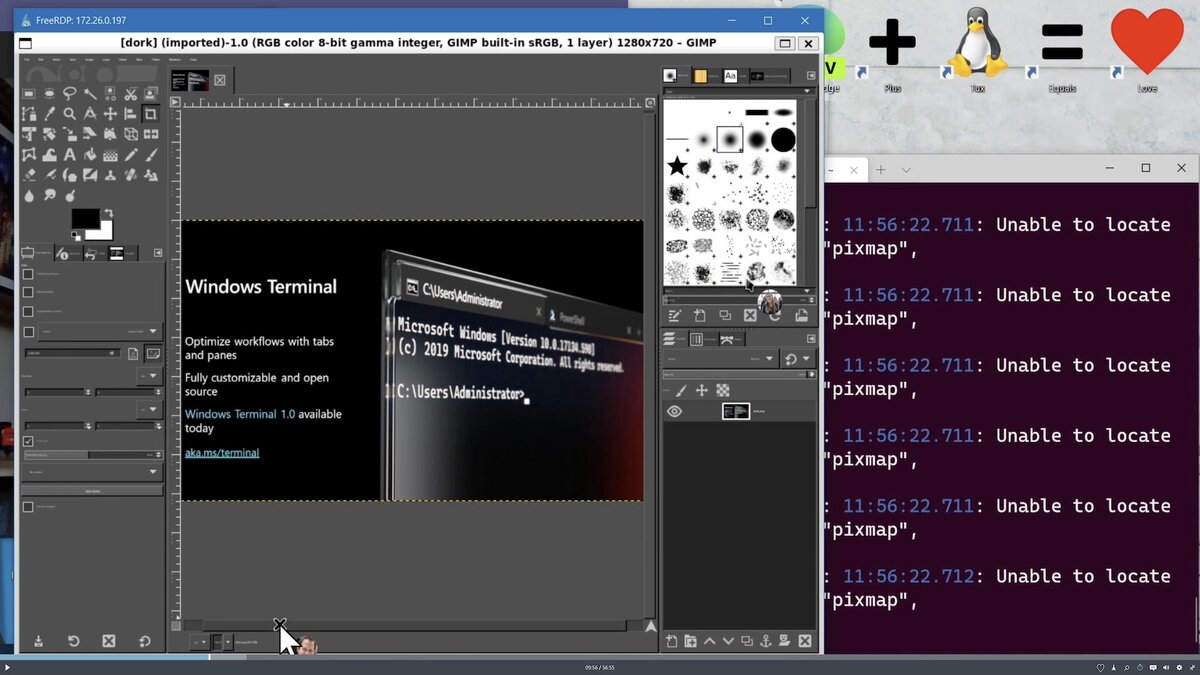Select the Bucket Fill tool

click(90, 155)
